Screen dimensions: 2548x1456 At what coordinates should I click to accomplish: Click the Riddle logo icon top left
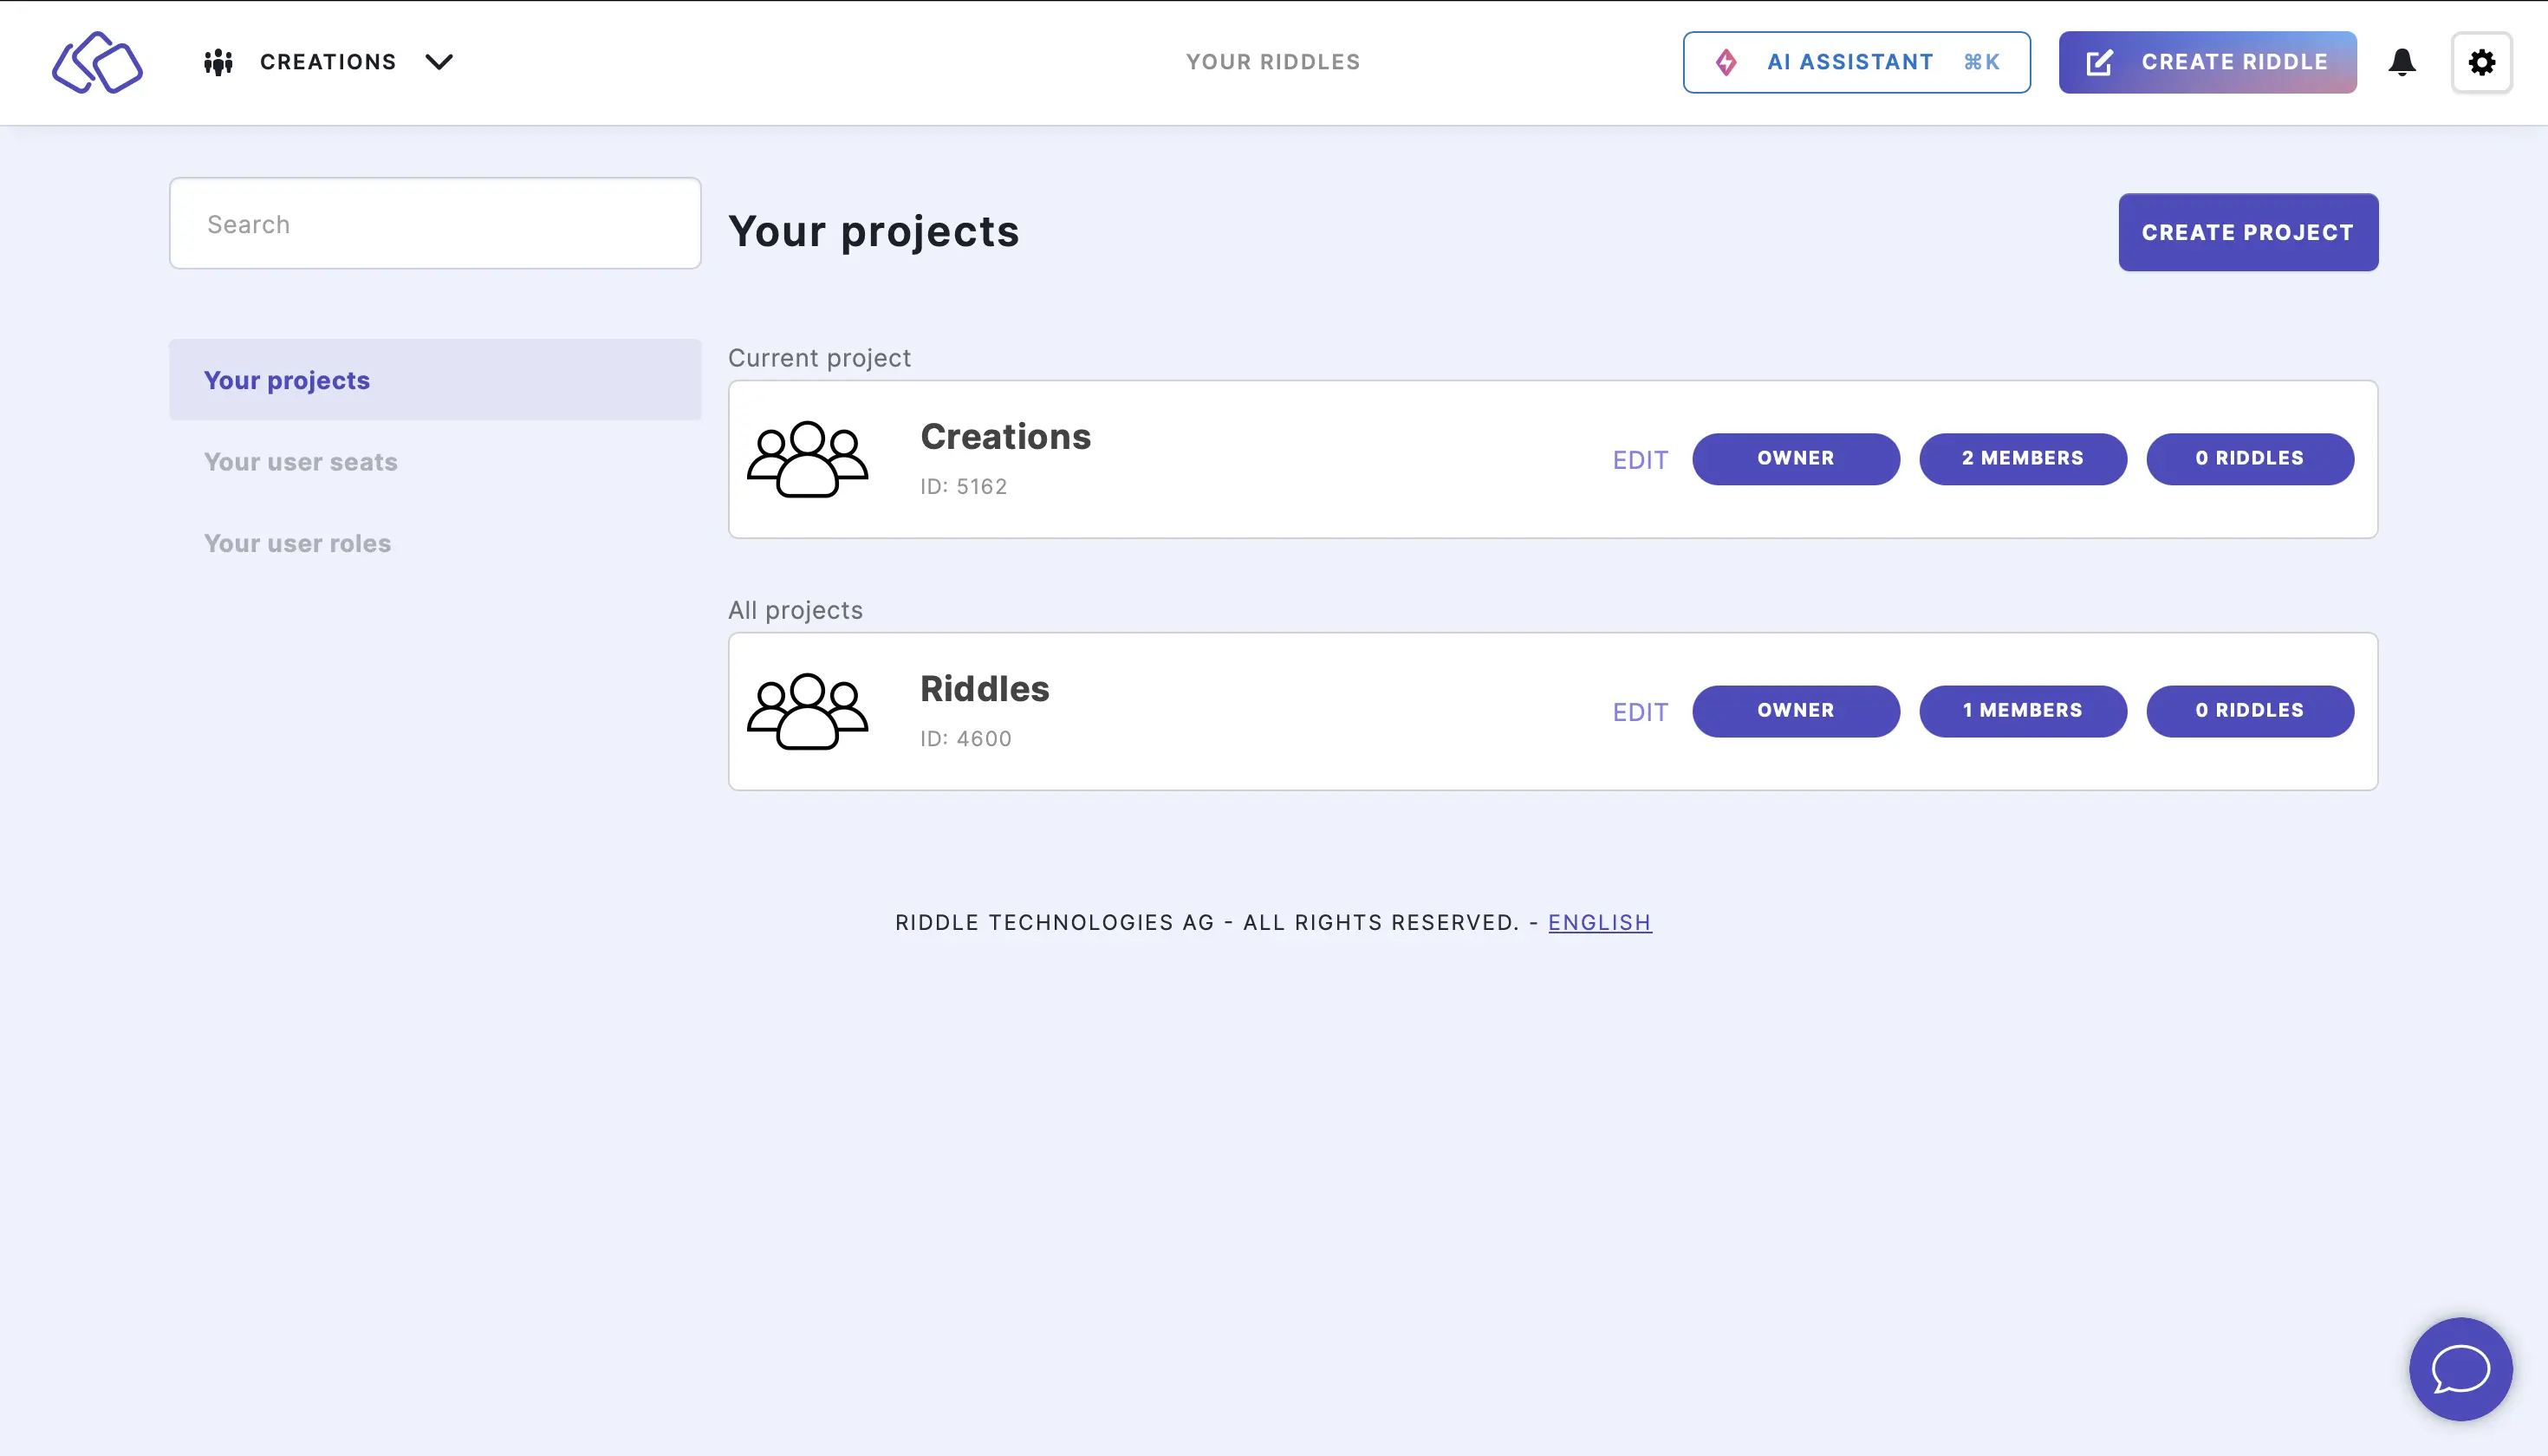[x=98, y=62]
